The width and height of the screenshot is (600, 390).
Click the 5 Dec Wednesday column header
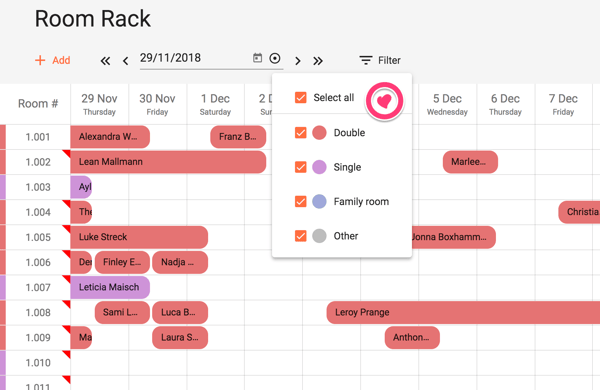pyautogui.click(x=447, y=104)
